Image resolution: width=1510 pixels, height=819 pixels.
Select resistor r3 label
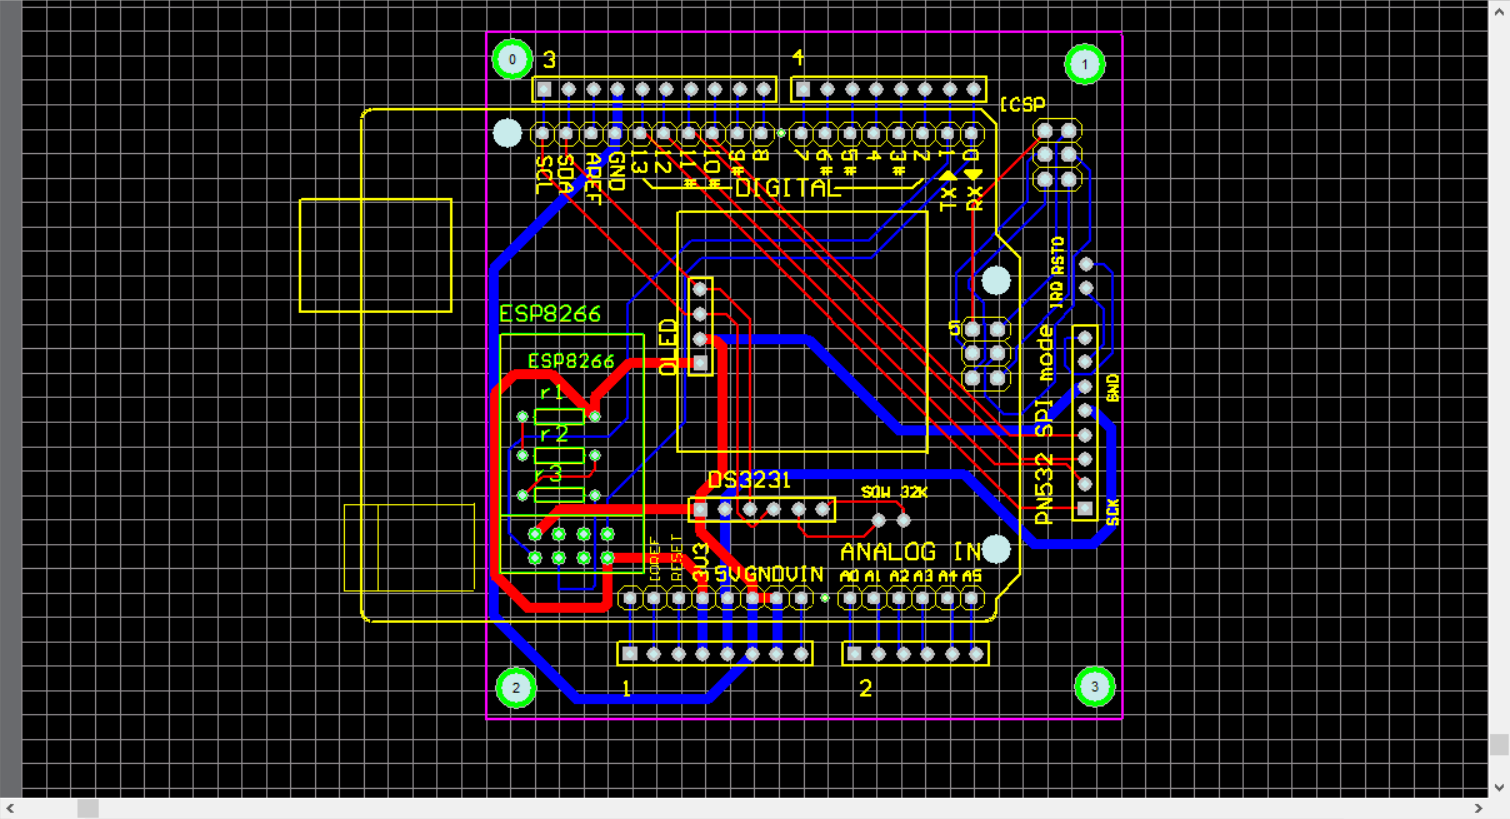[548, 473]
